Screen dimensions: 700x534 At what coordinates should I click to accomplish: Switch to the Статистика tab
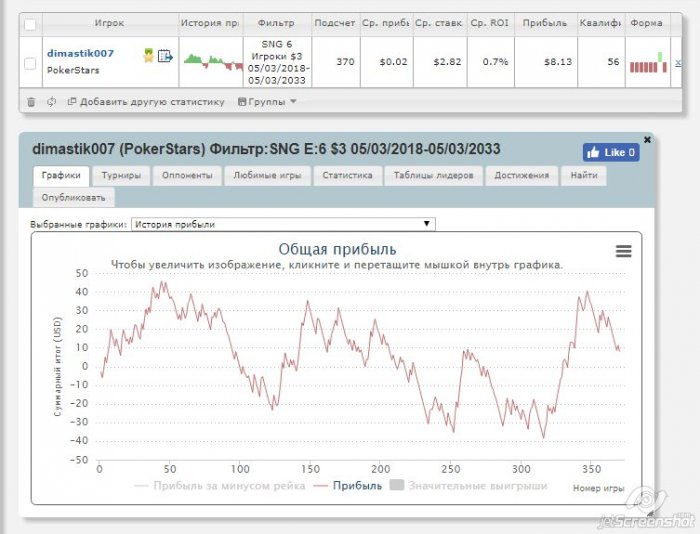tap(348, 175)
